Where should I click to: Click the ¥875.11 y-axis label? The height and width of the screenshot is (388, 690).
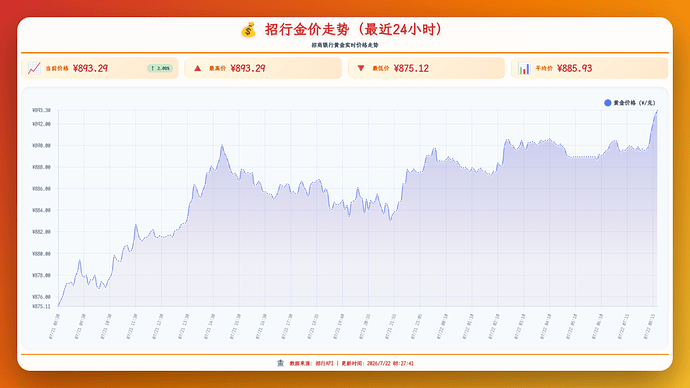coord(41,307)
